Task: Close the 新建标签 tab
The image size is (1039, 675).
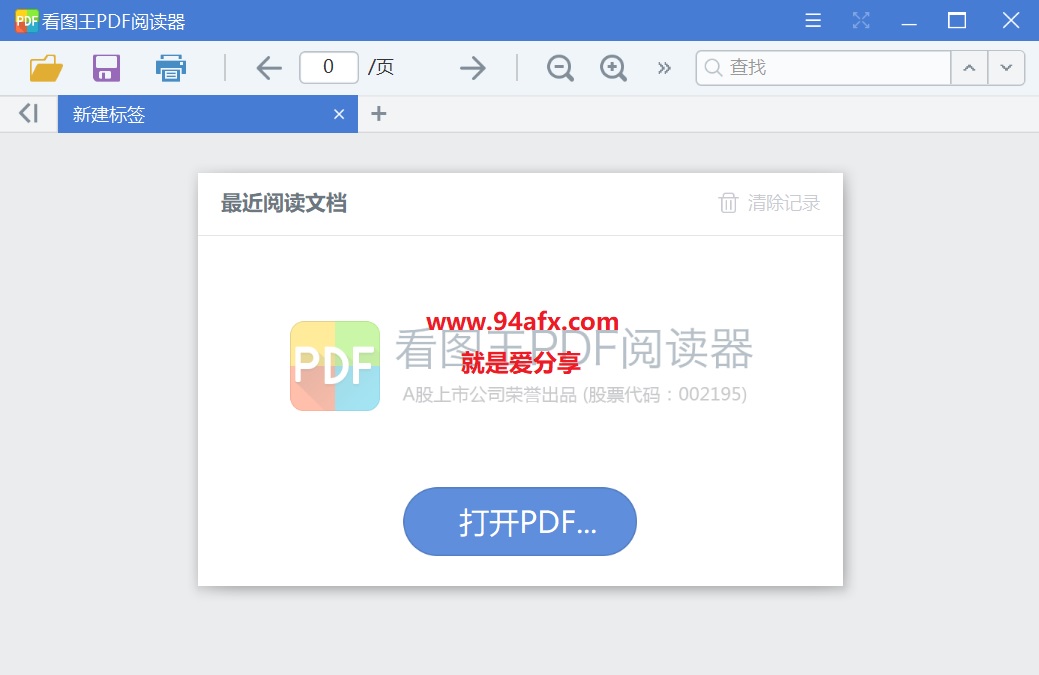Action: pos(339,115)
